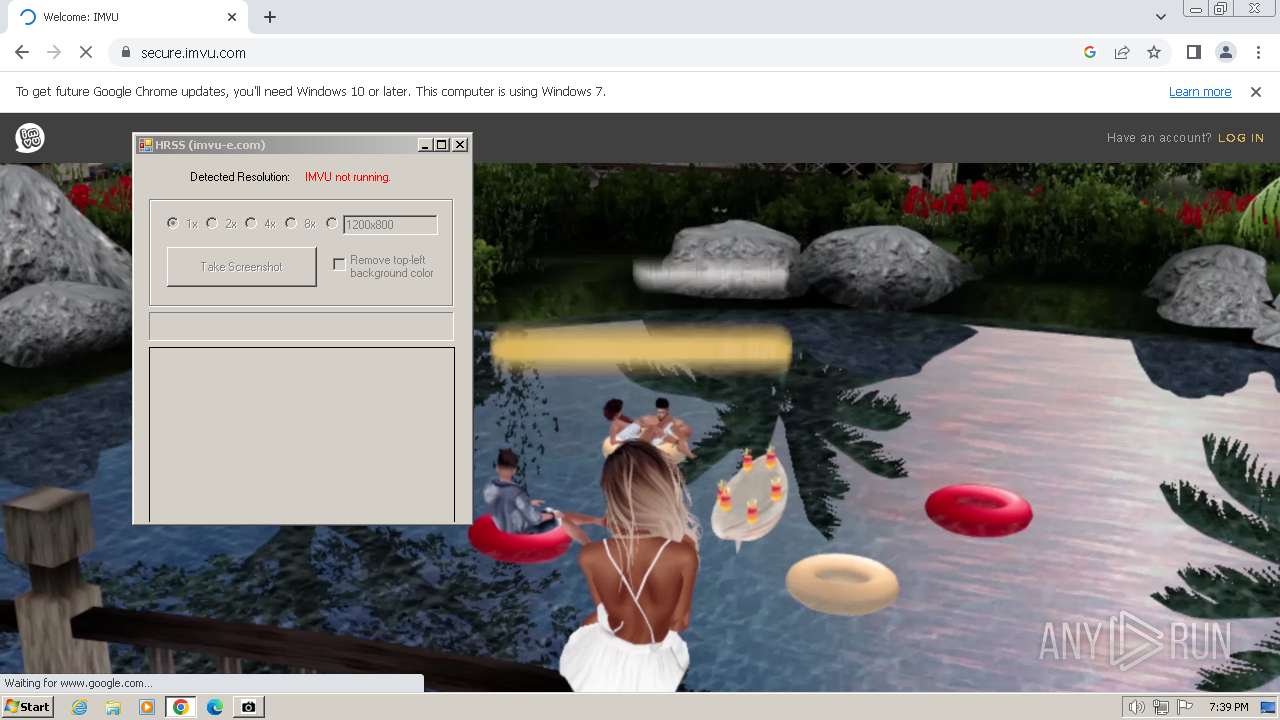
Task: Open volume control in system tray
Action: (1137, 707)
